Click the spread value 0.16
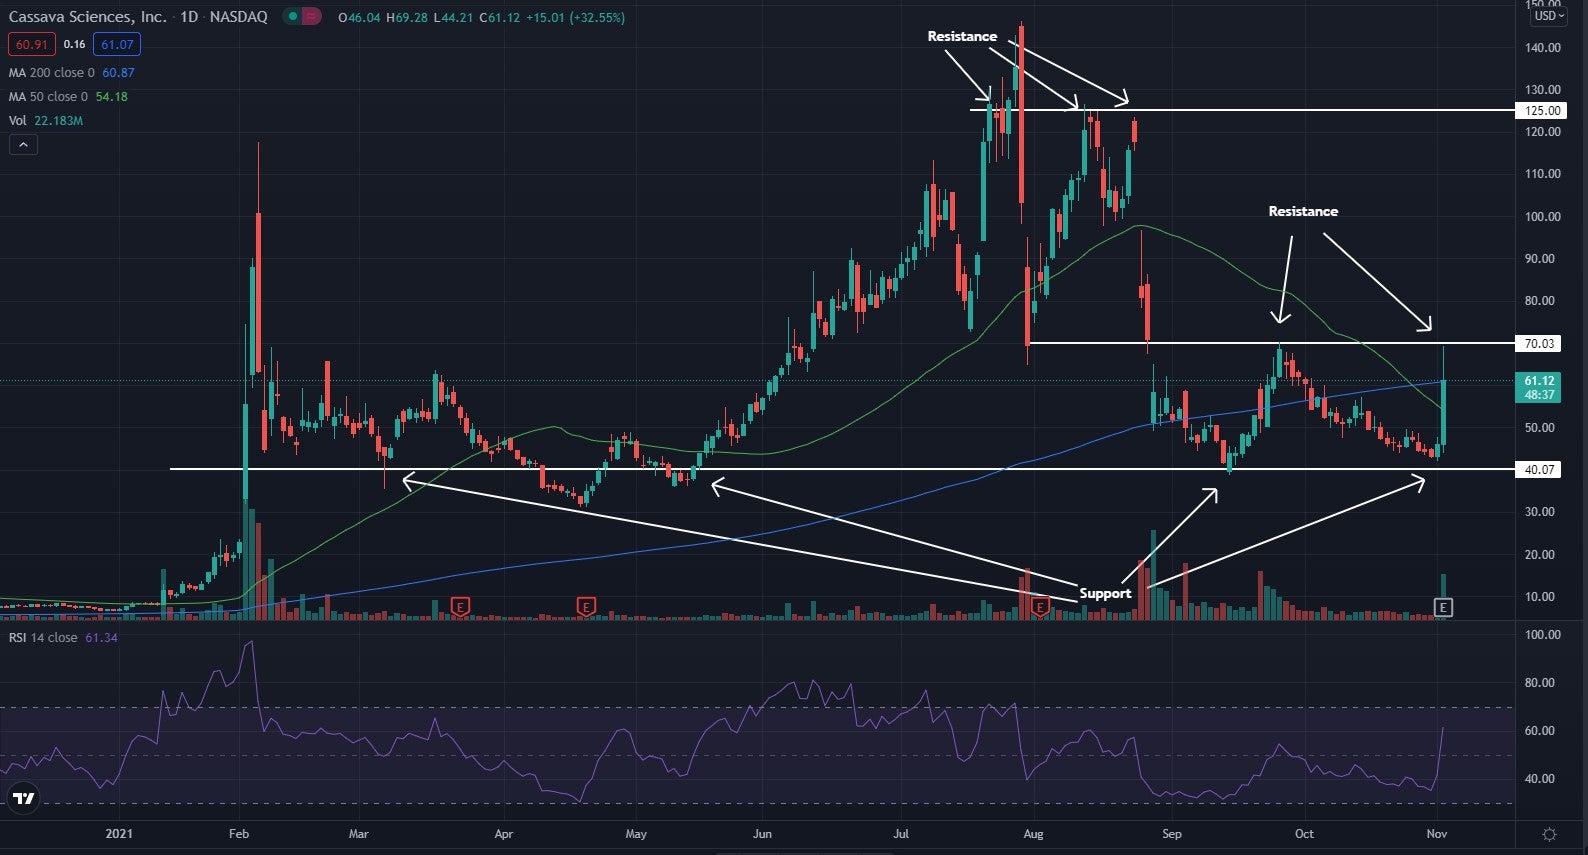The height and width of the screenshot is (855, 1588). pyautogui.click(x=74, y=44)
